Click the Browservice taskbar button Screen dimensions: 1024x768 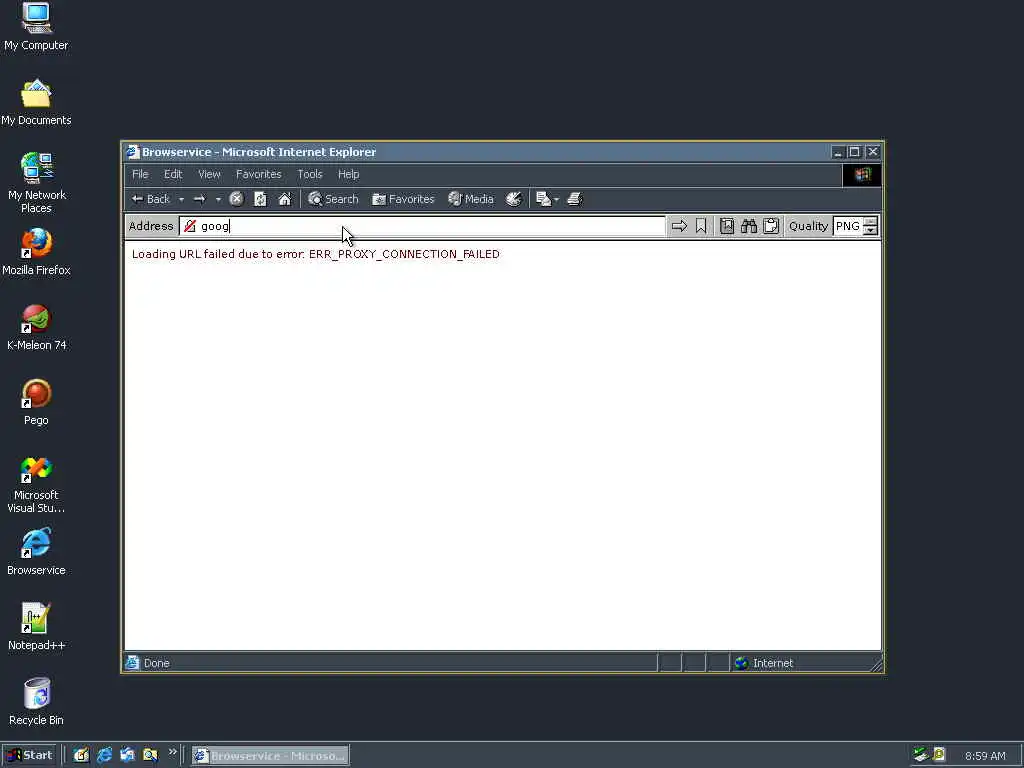pos(270,756)
